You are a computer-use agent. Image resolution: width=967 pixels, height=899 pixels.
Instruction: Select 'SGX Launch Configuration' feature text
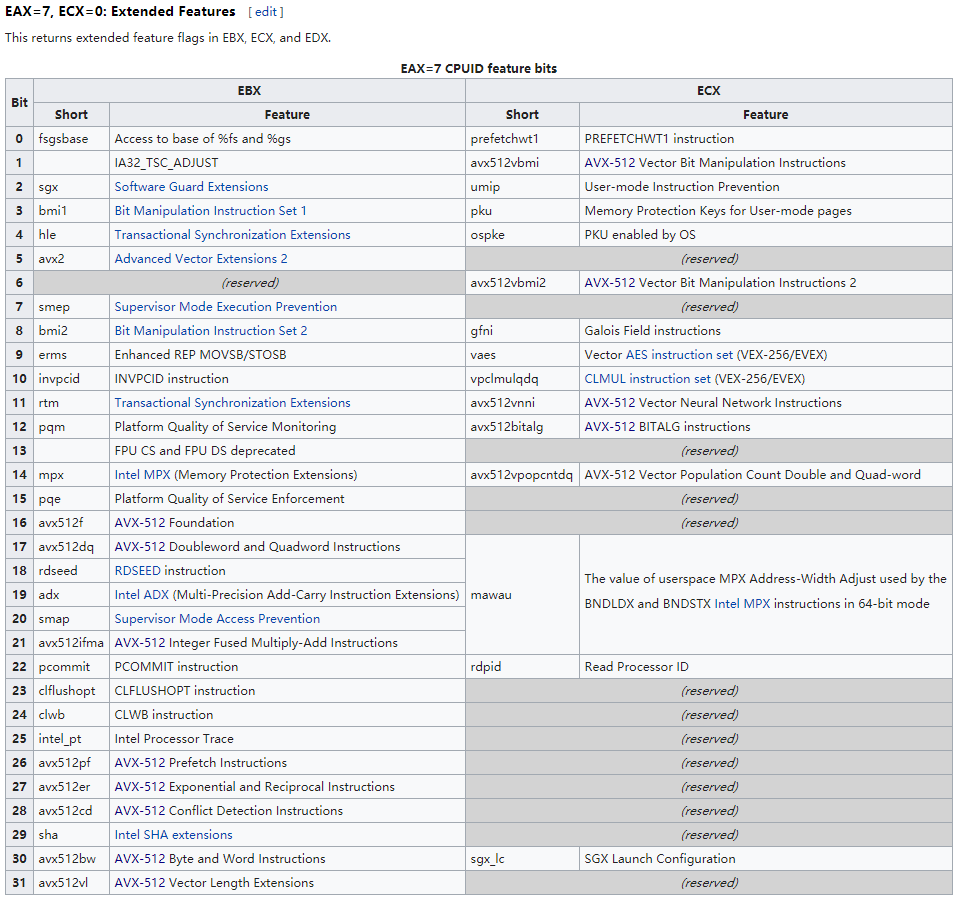point(660,860)
